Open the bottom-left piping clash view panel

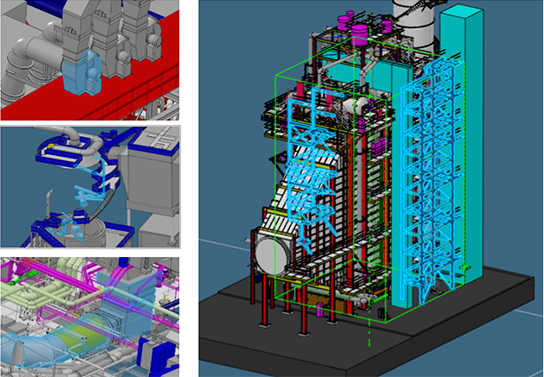point(90,317)
